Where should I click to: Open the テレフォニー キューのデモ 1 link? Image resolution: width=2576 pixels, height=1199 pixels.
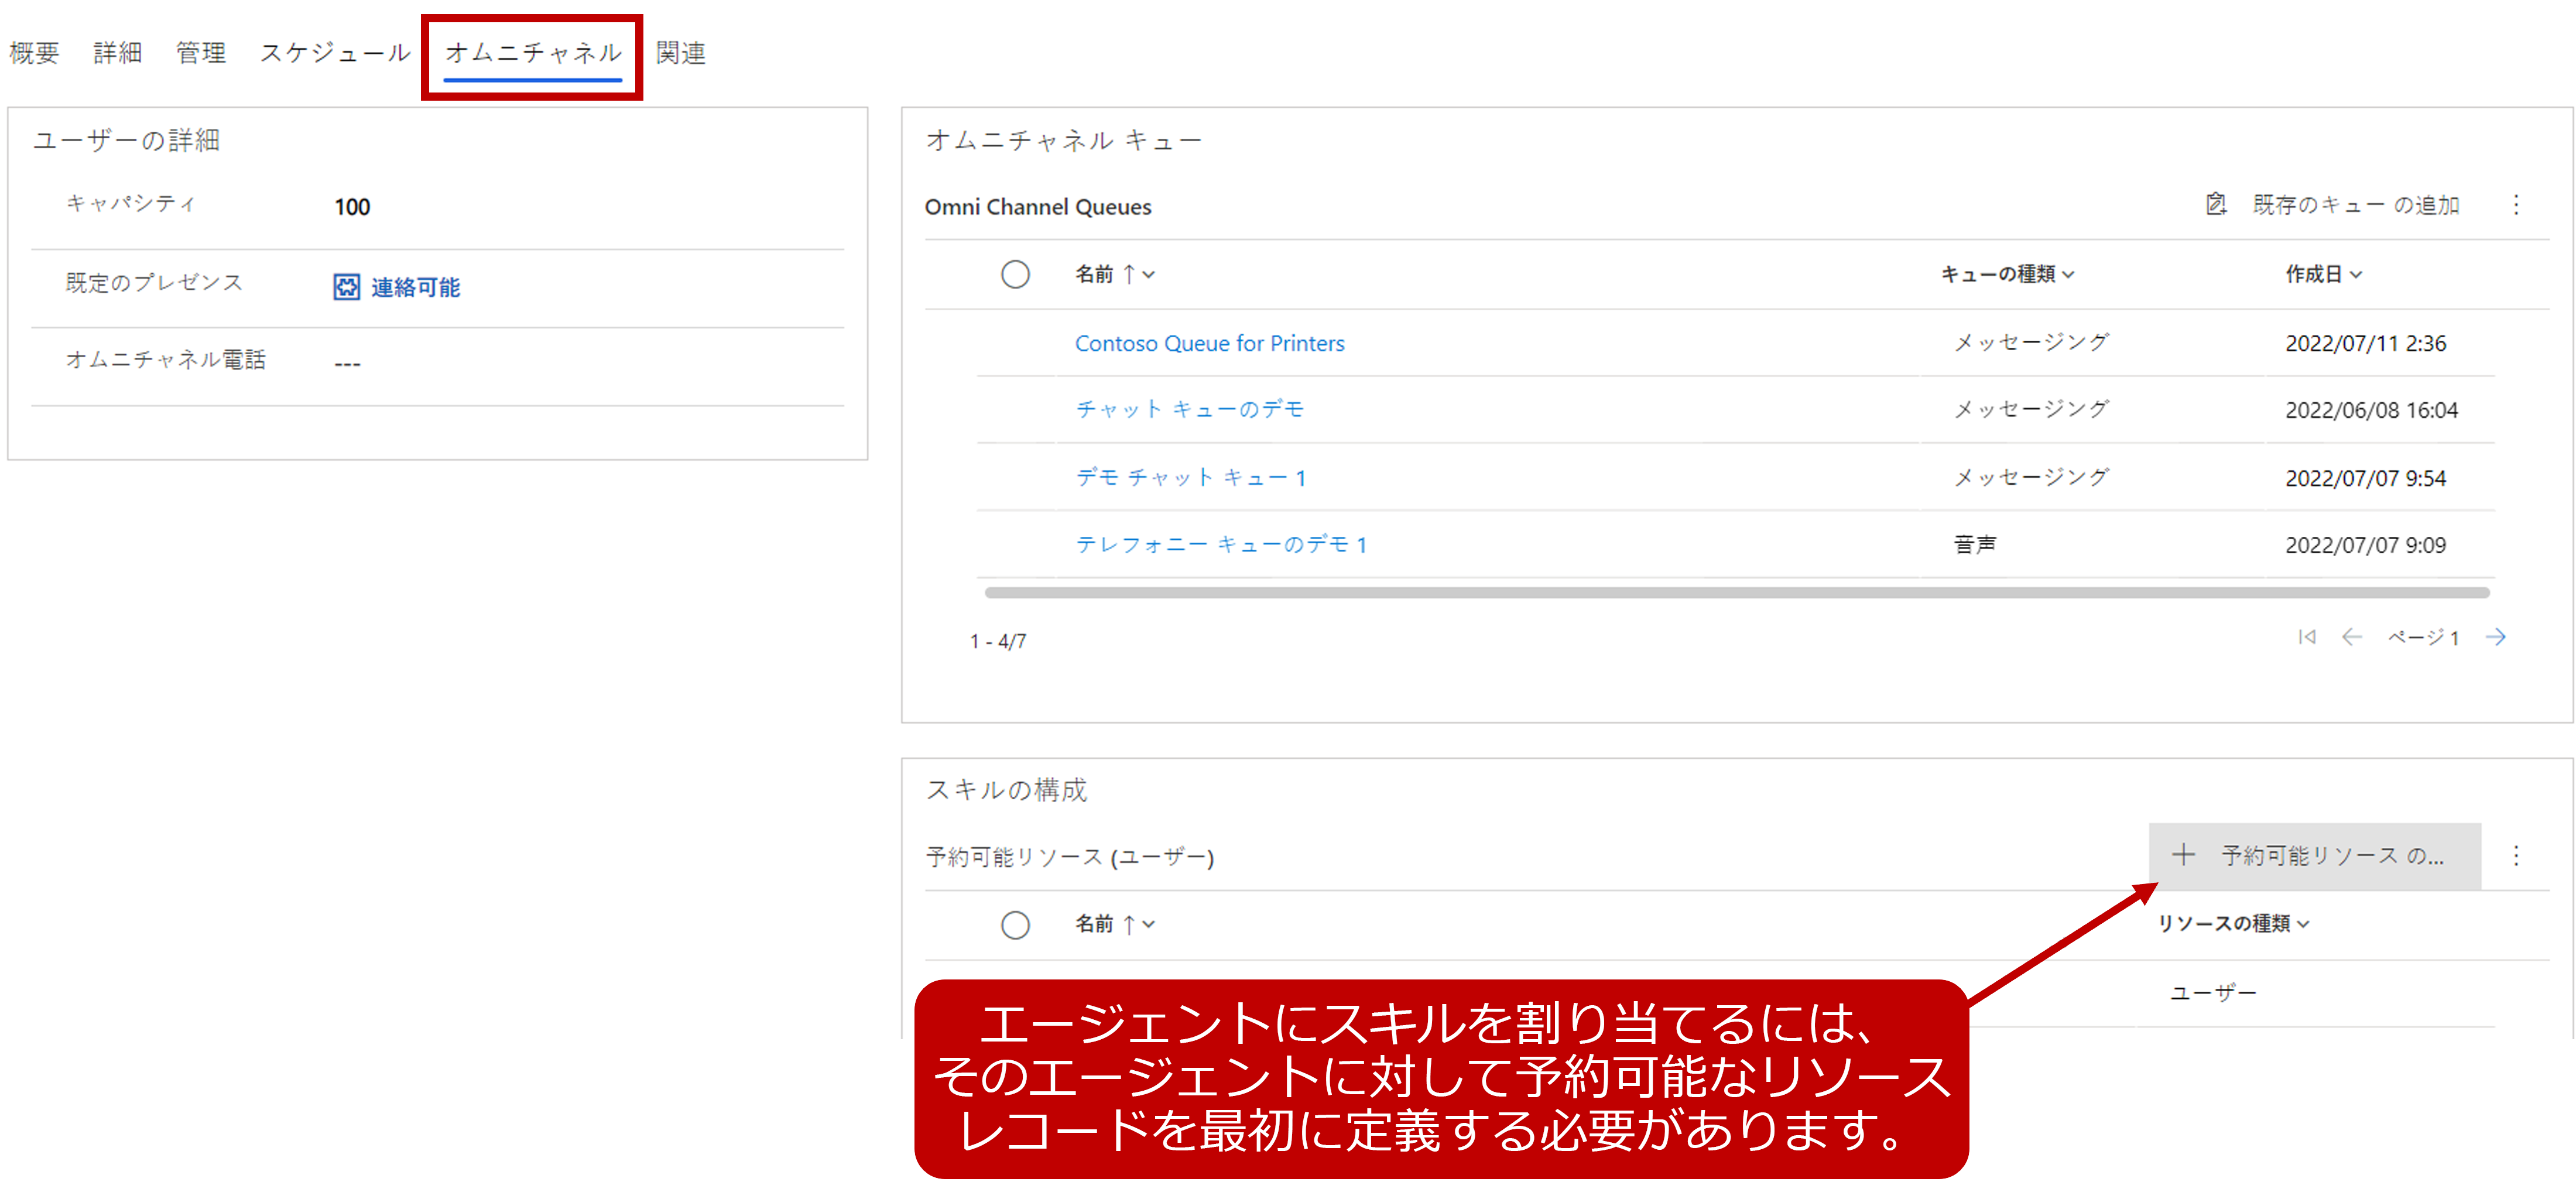click(1220, 545)
